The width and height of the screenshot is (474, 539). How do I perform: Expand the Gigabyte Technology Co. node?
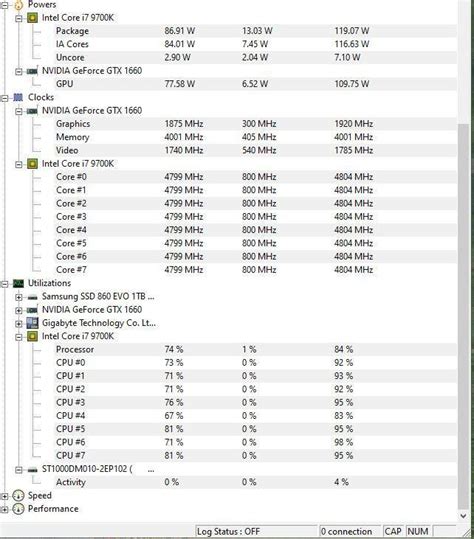point(19,323)
